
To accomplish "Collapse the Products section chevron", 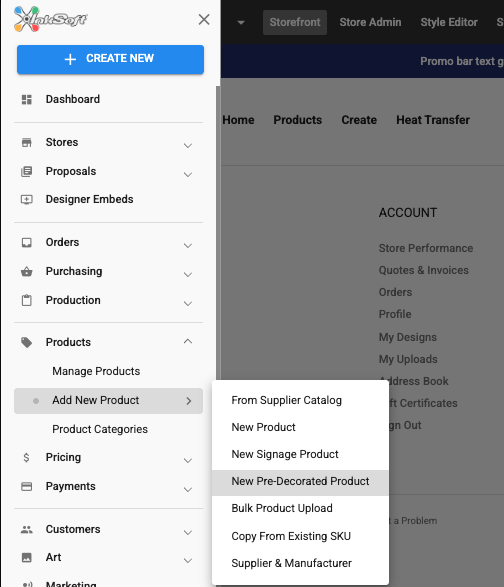I will pos(188,341).
